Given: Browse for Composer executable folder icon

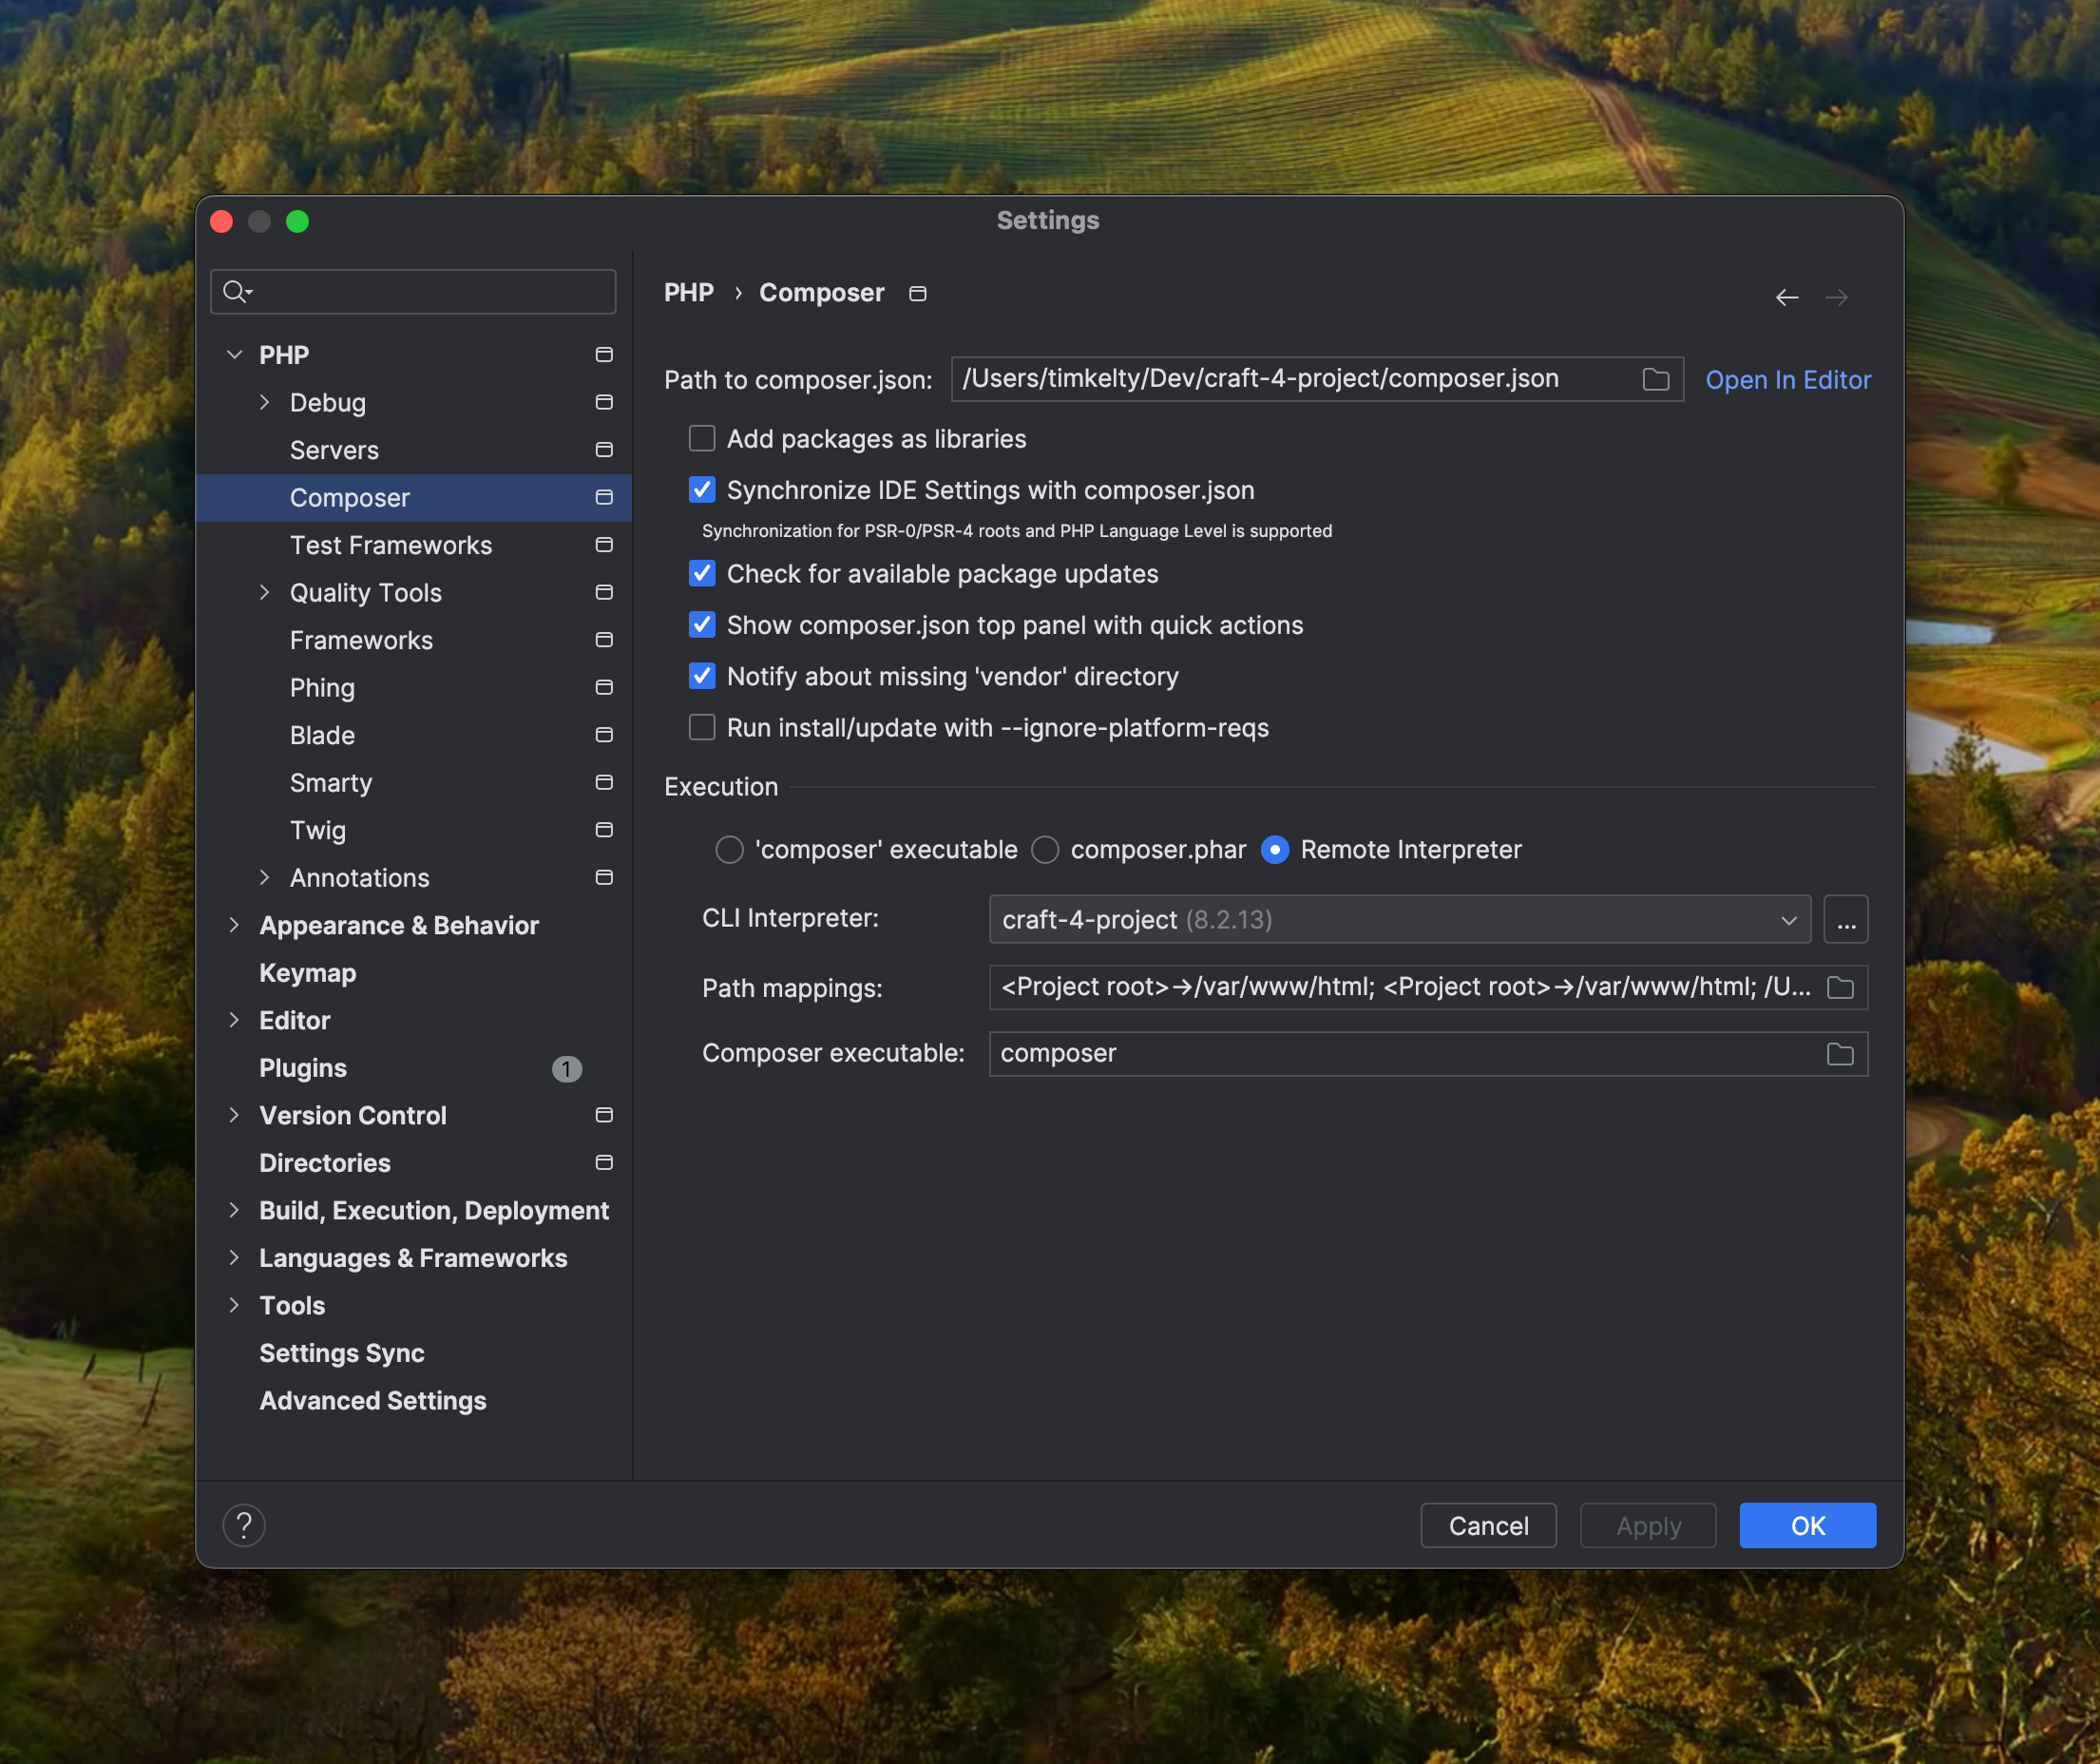Looking at the screenshot, I should click(1840, 1054).
